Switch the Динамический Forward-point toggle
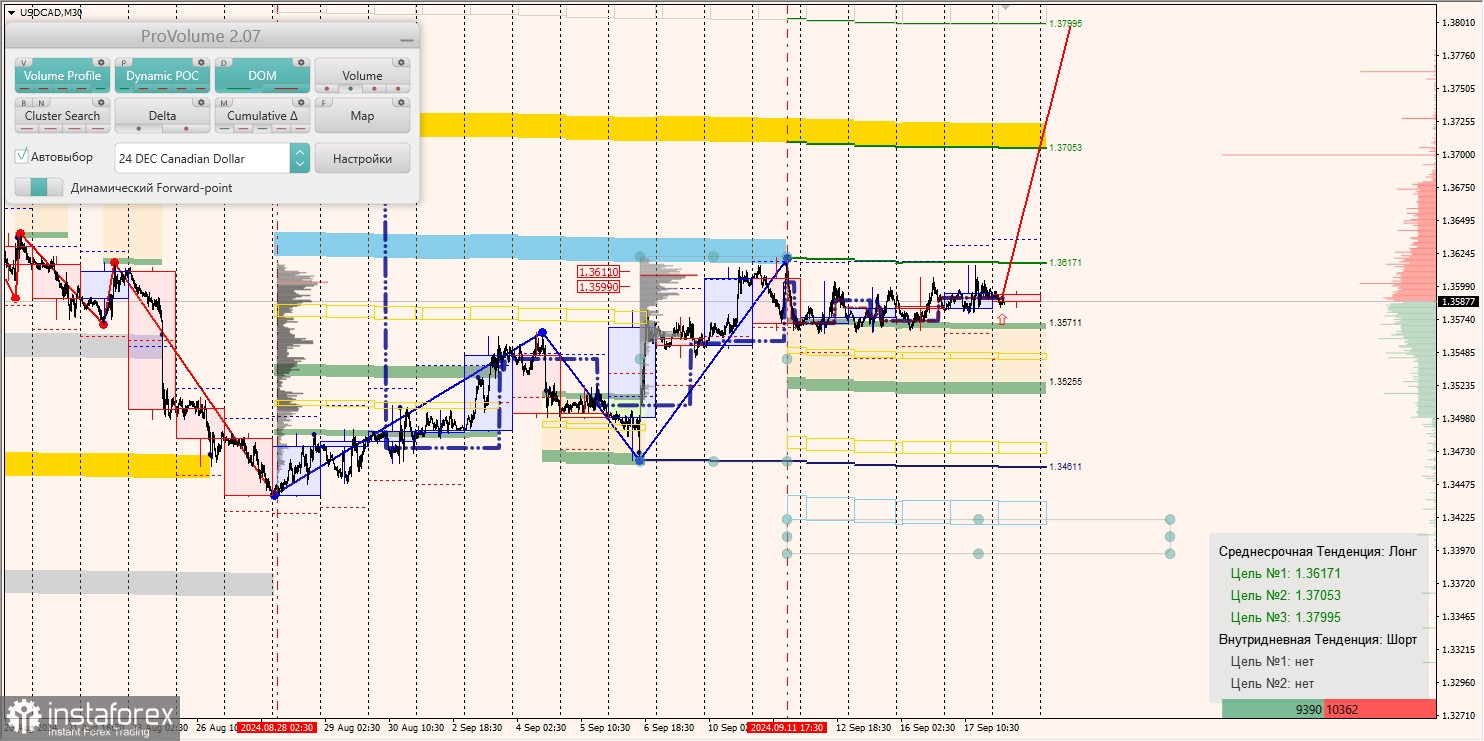 [x=39, y=187]
